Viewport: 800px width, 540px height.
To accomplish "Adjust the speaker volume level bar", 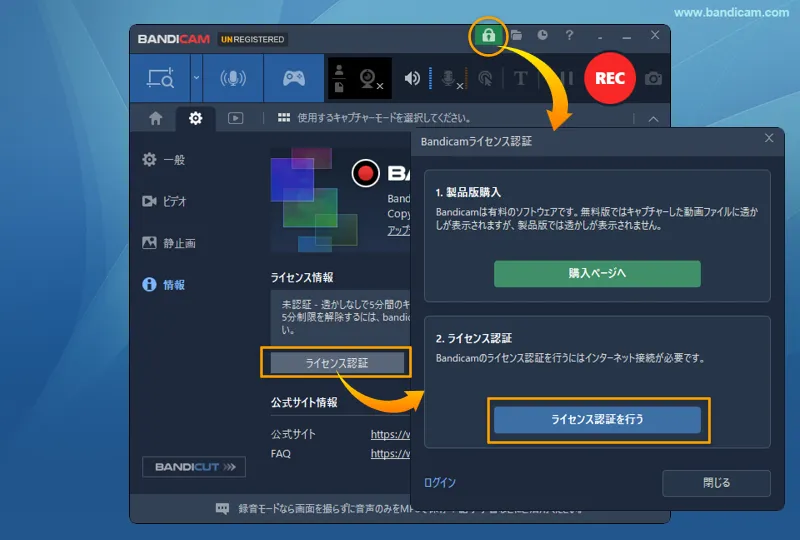I will tap(431, 78).
